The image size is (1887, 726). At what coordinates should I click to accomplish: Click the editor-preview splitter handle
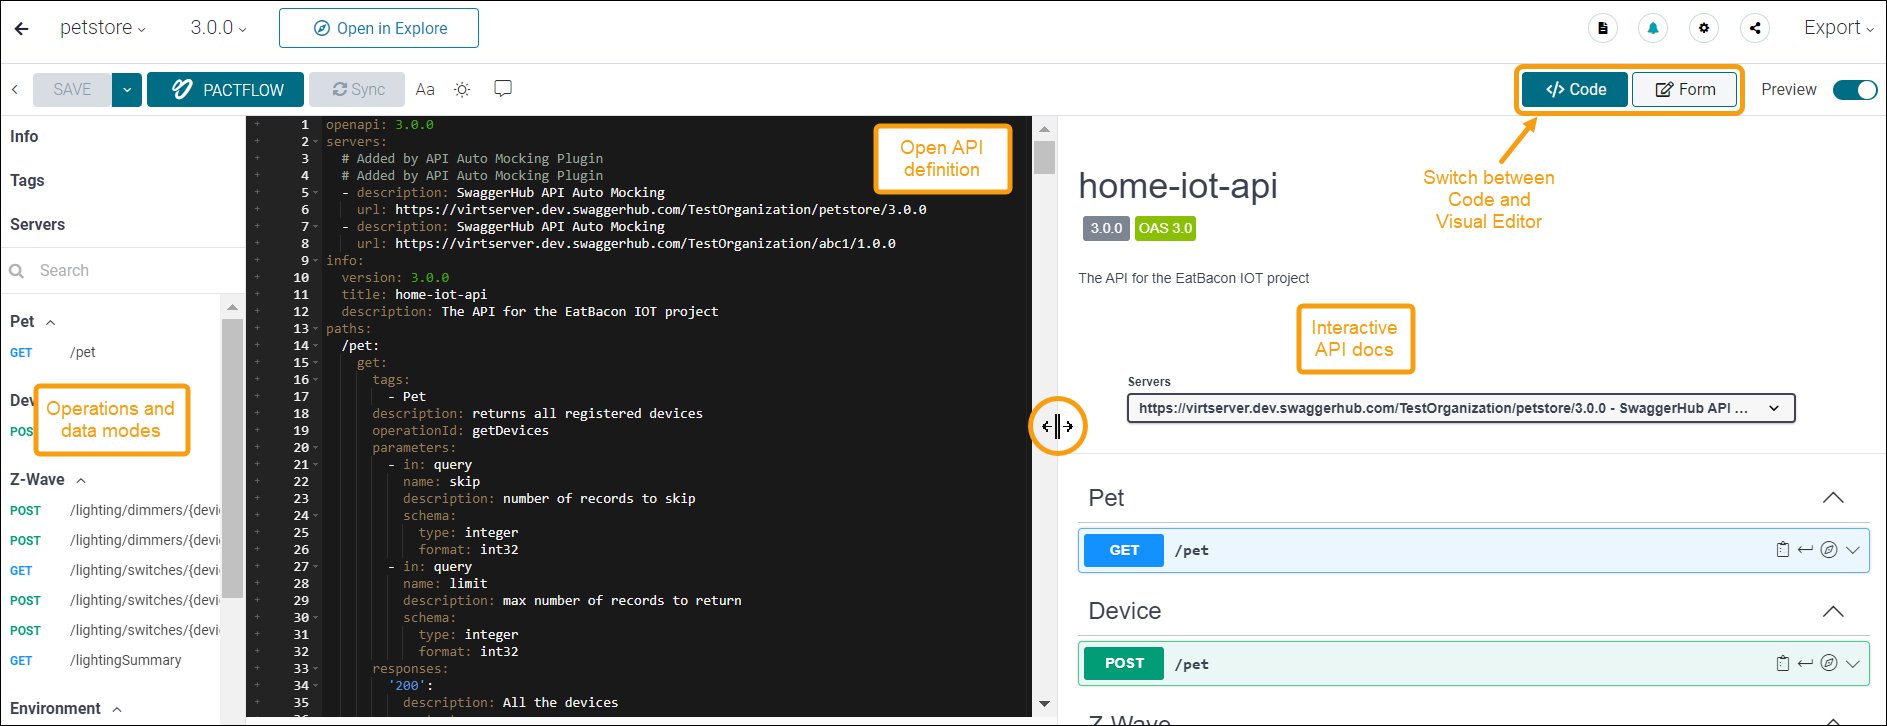coord(1057,426)
